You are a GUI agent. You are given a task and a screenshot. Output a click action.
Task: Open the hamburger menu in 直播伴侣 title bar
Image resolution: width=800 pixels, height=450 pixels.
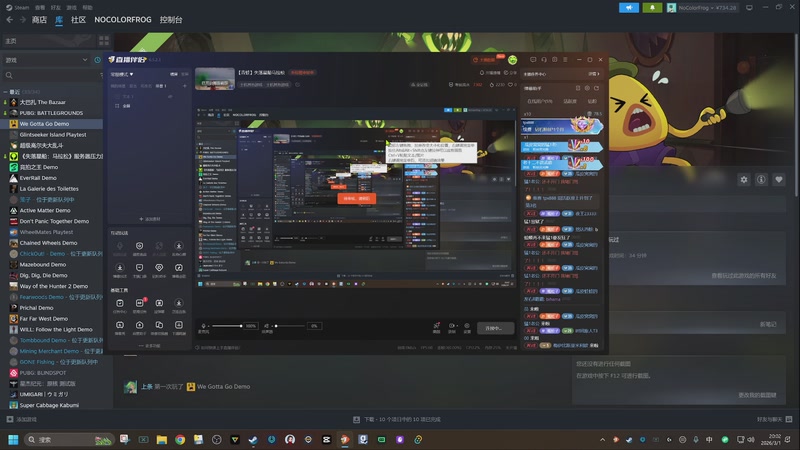(x=565, y=60)
